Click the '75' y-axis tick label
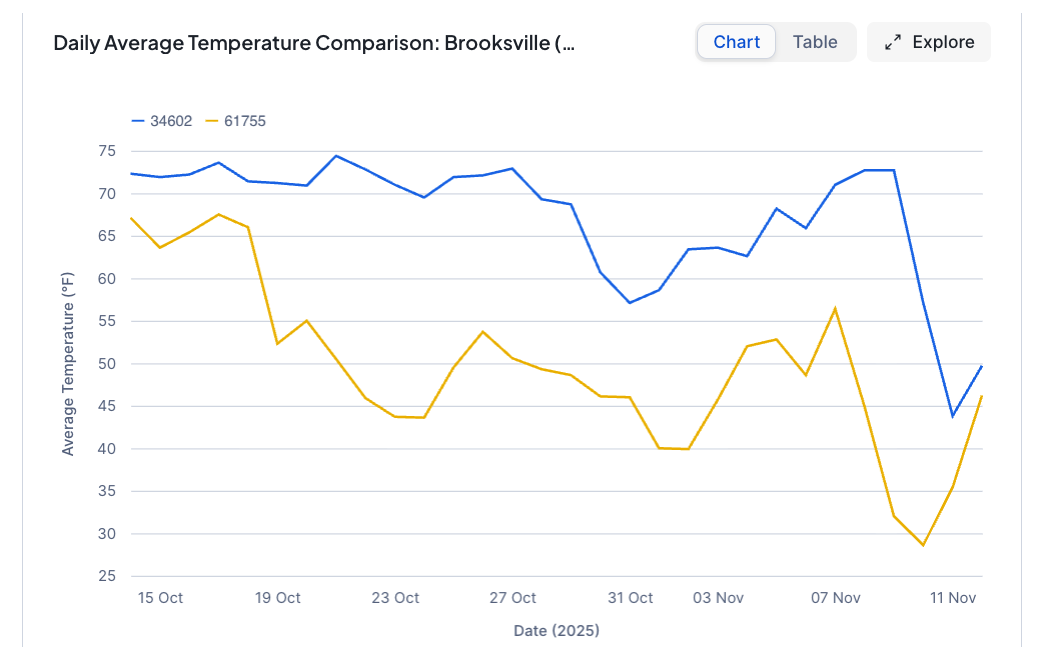This screenshot has width=1047, height=647. (x=107, y=151)
